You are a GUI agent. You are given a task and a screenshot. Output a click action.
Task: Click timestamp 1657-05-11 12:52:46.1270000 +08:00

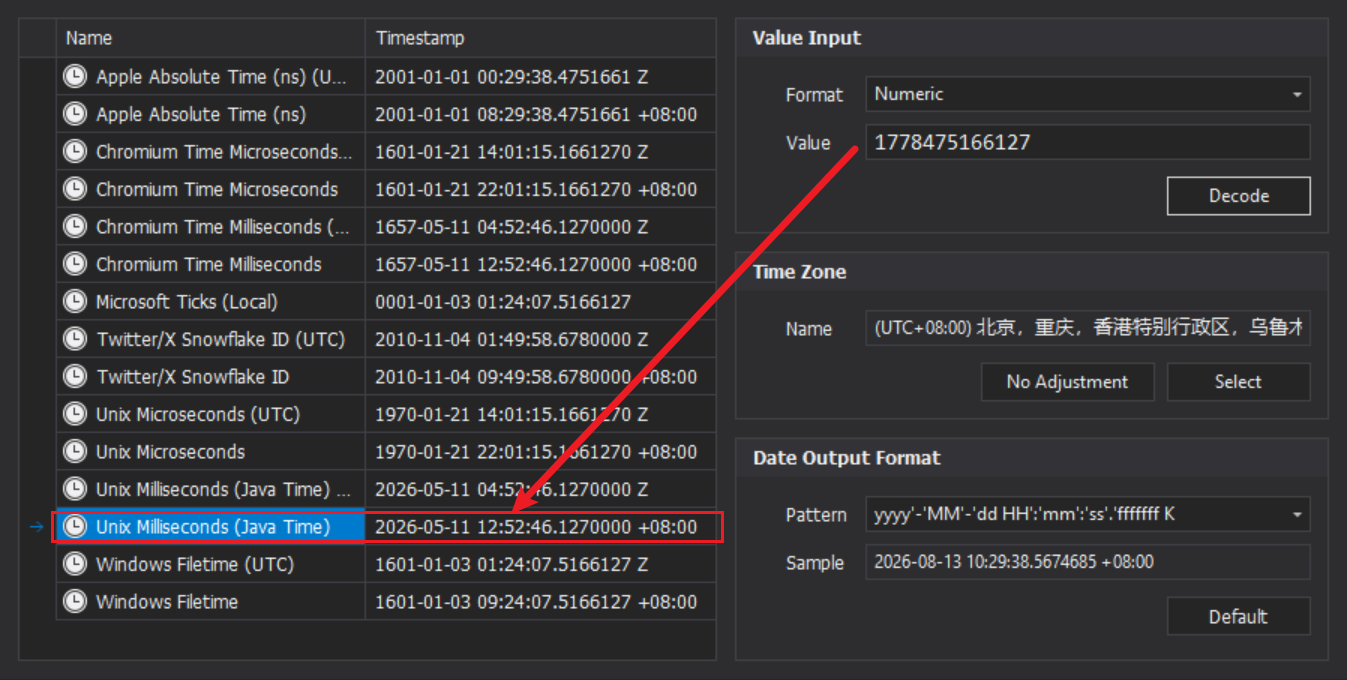click(536, 264)
